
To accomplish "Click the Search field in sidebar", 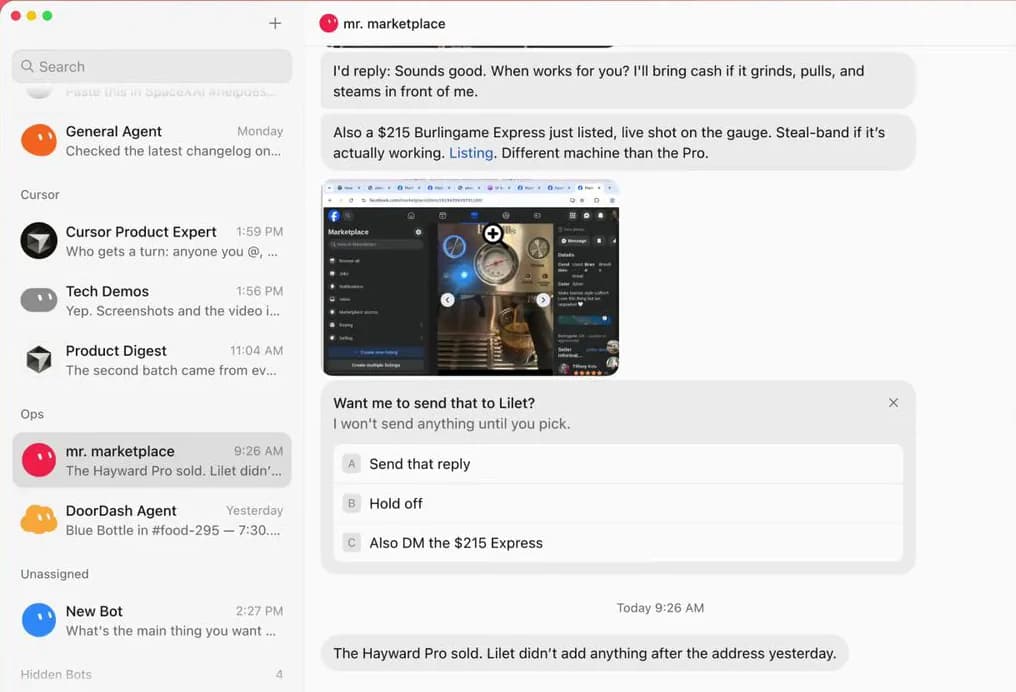I will pos(152,66).
